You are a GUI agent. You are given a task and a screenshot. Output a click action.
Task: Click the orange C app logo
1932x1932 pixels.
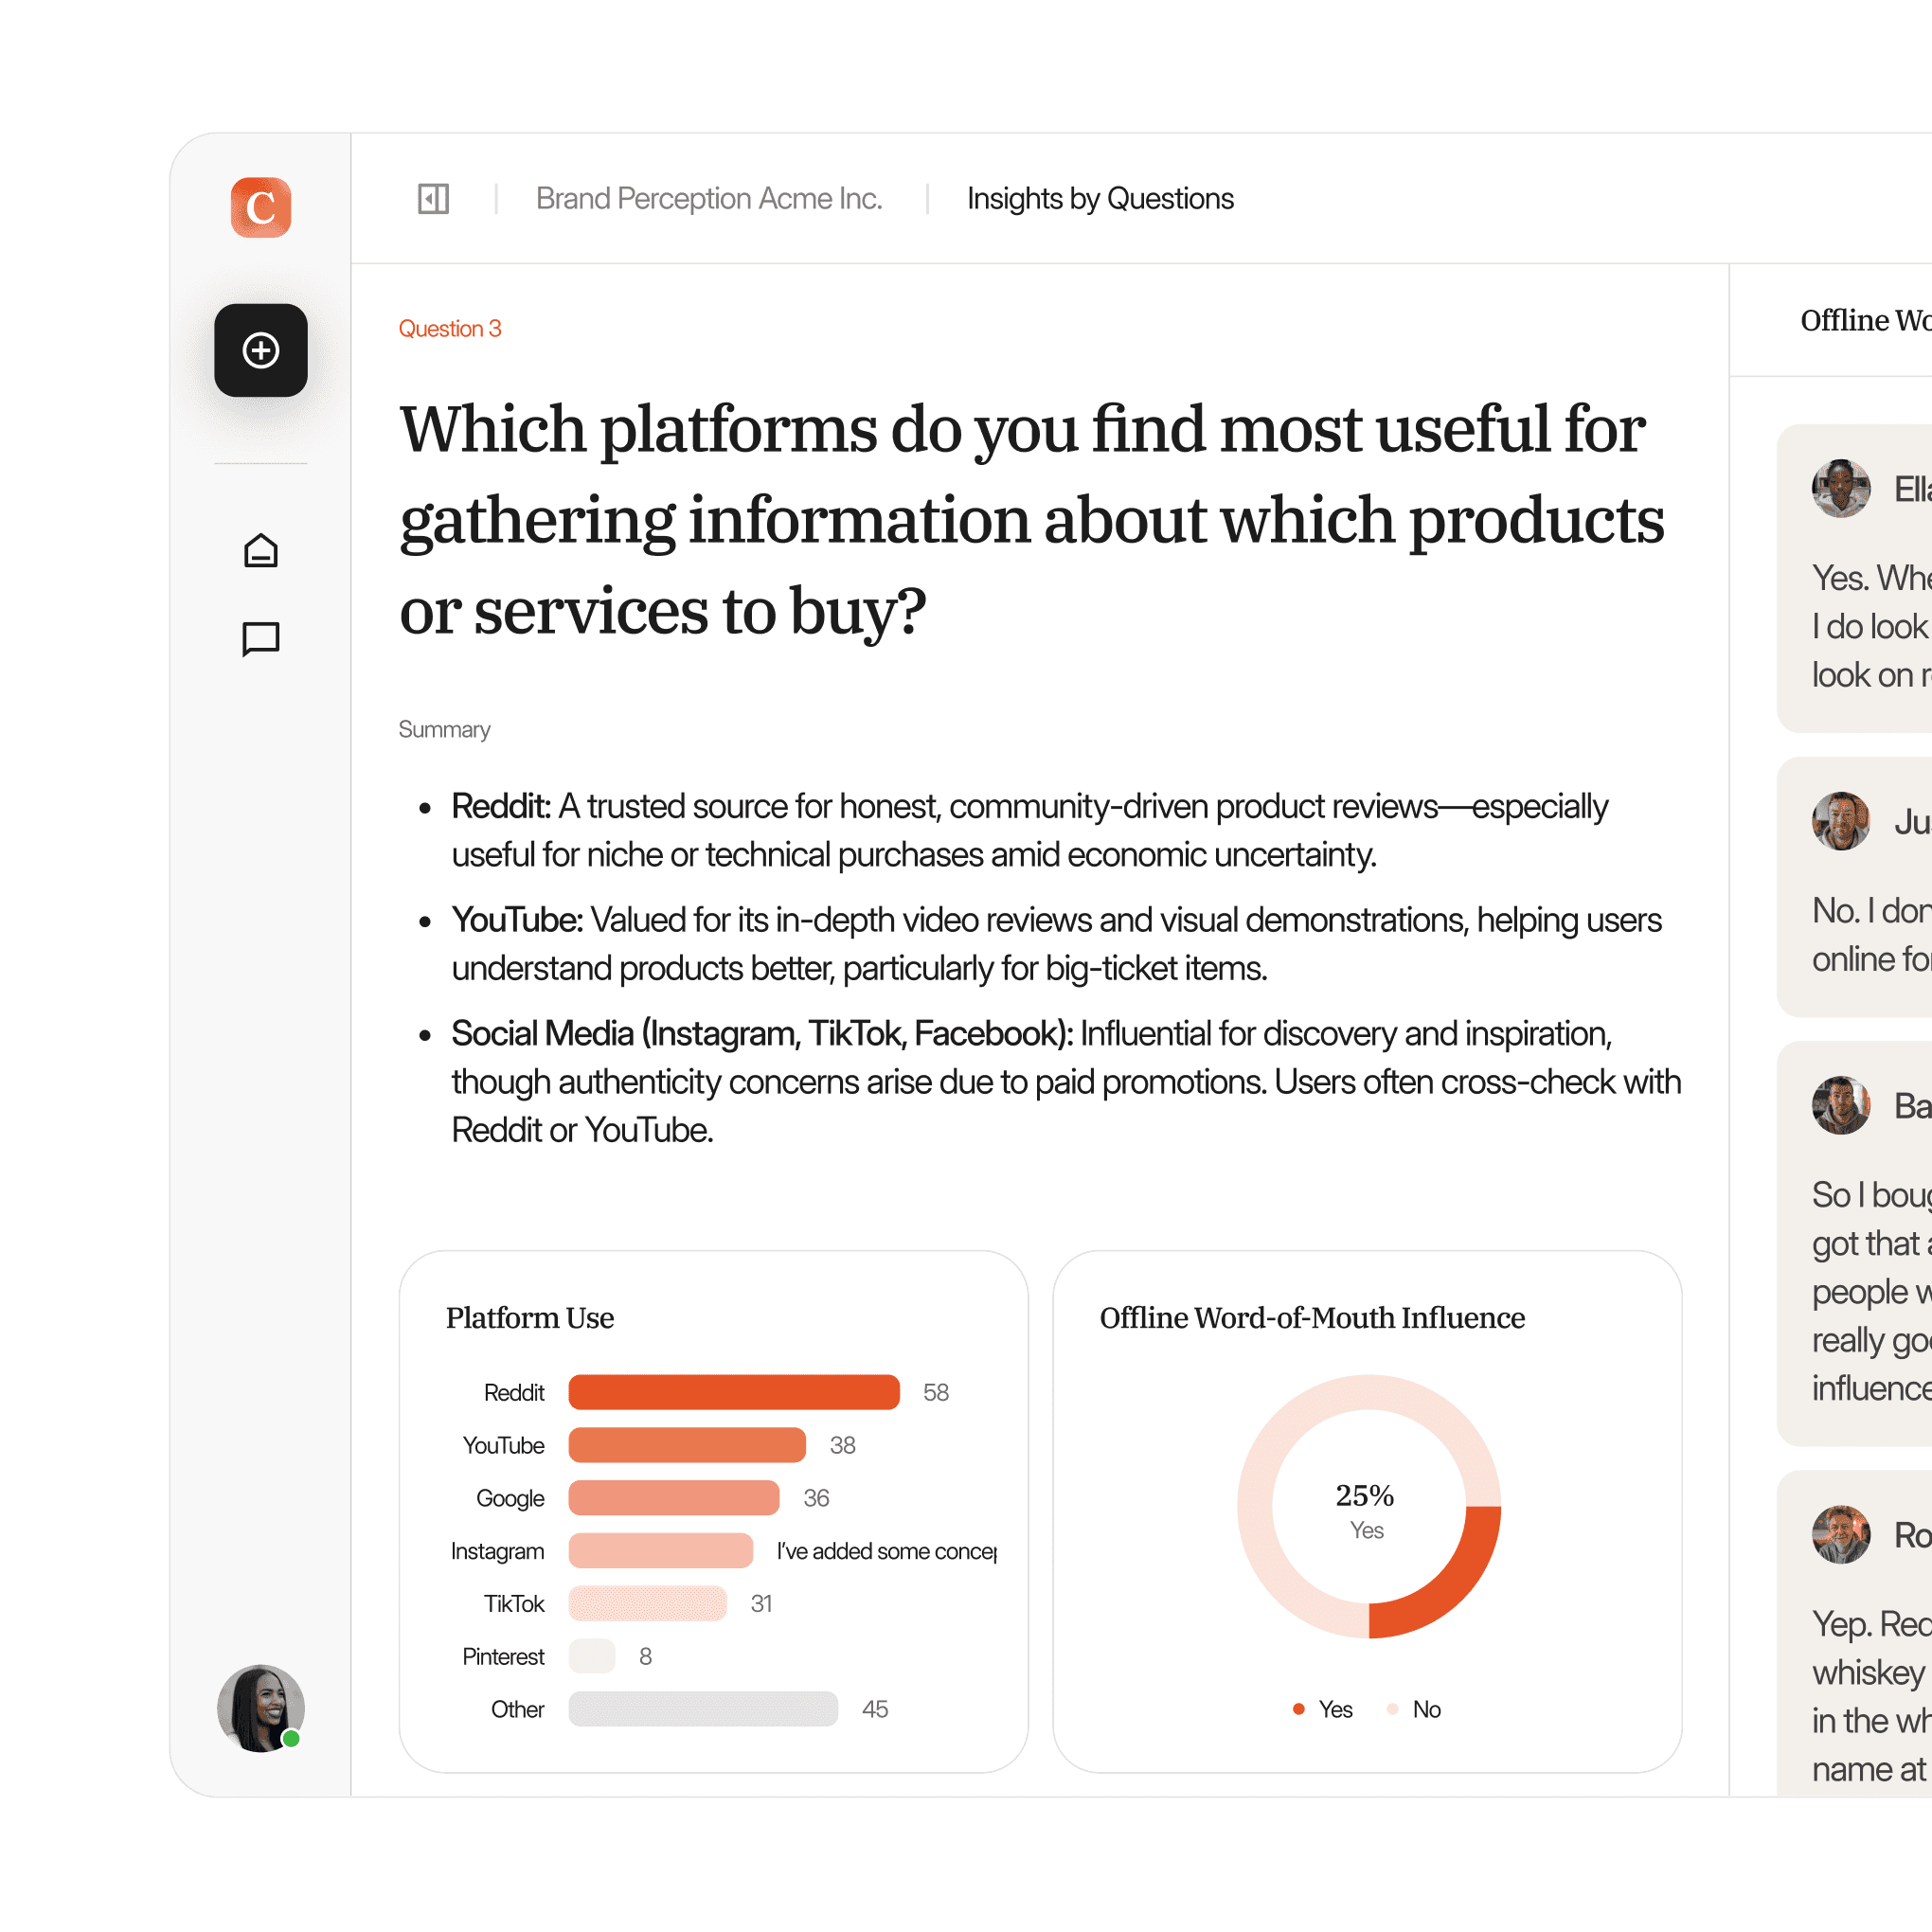(x=261, y=207)
